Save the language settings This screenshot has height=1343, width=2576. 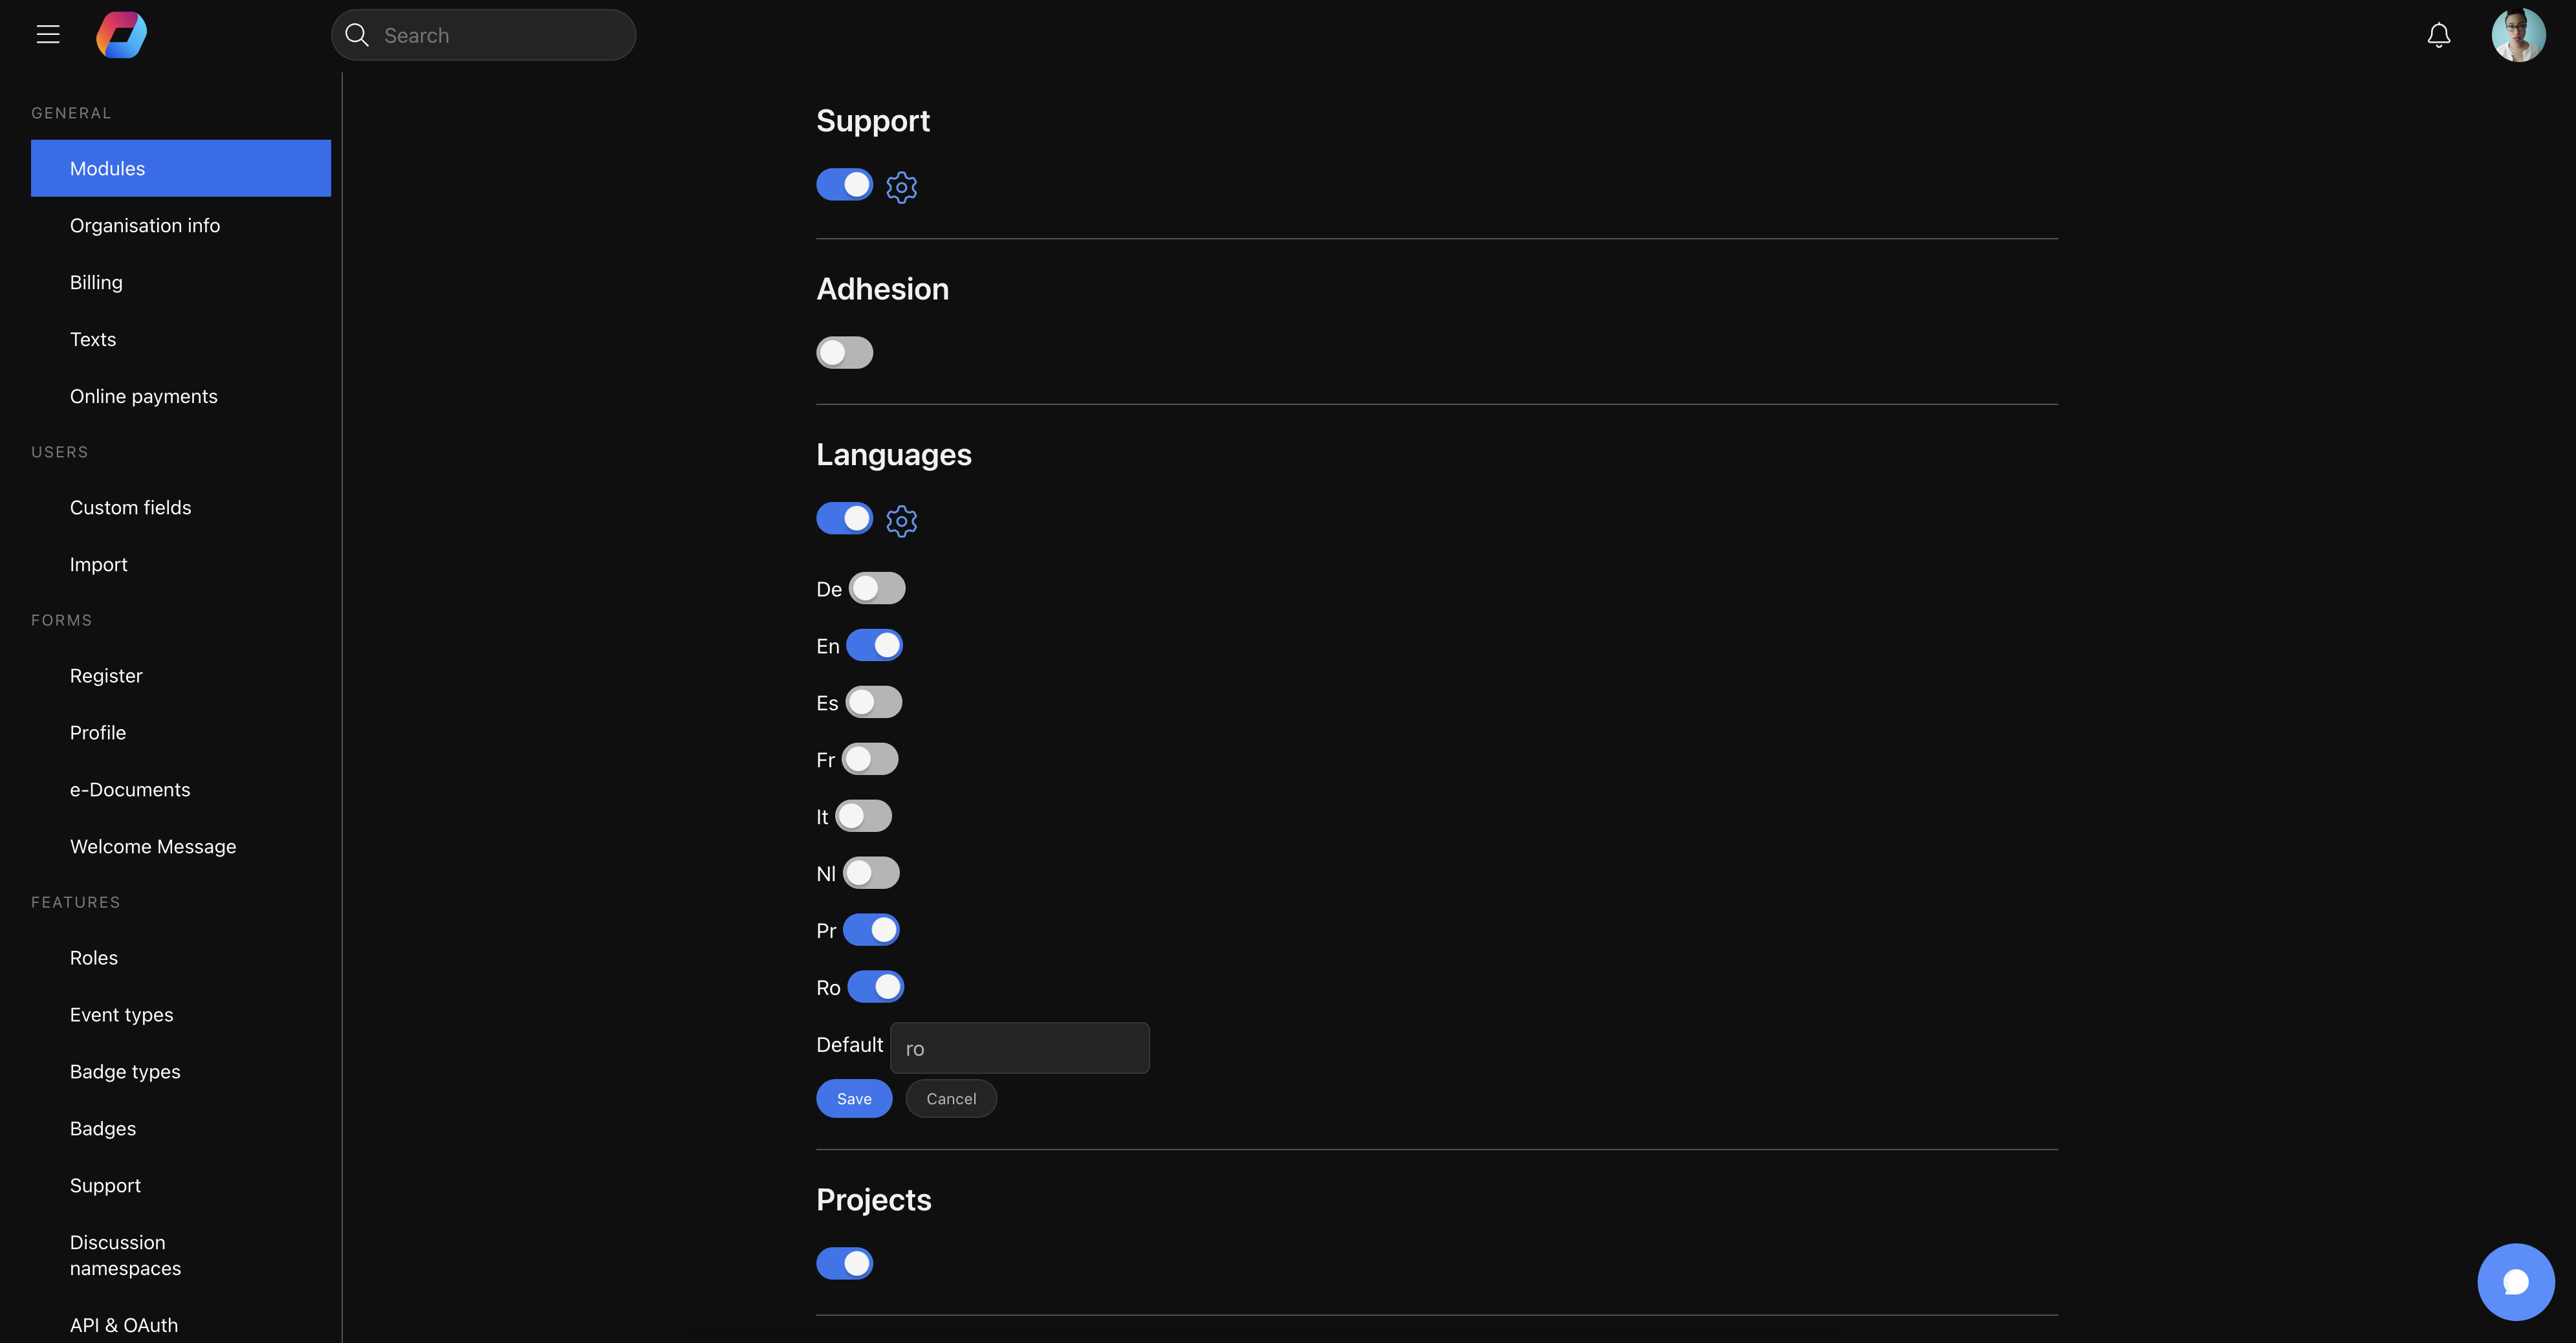(x=853, y=1098)
